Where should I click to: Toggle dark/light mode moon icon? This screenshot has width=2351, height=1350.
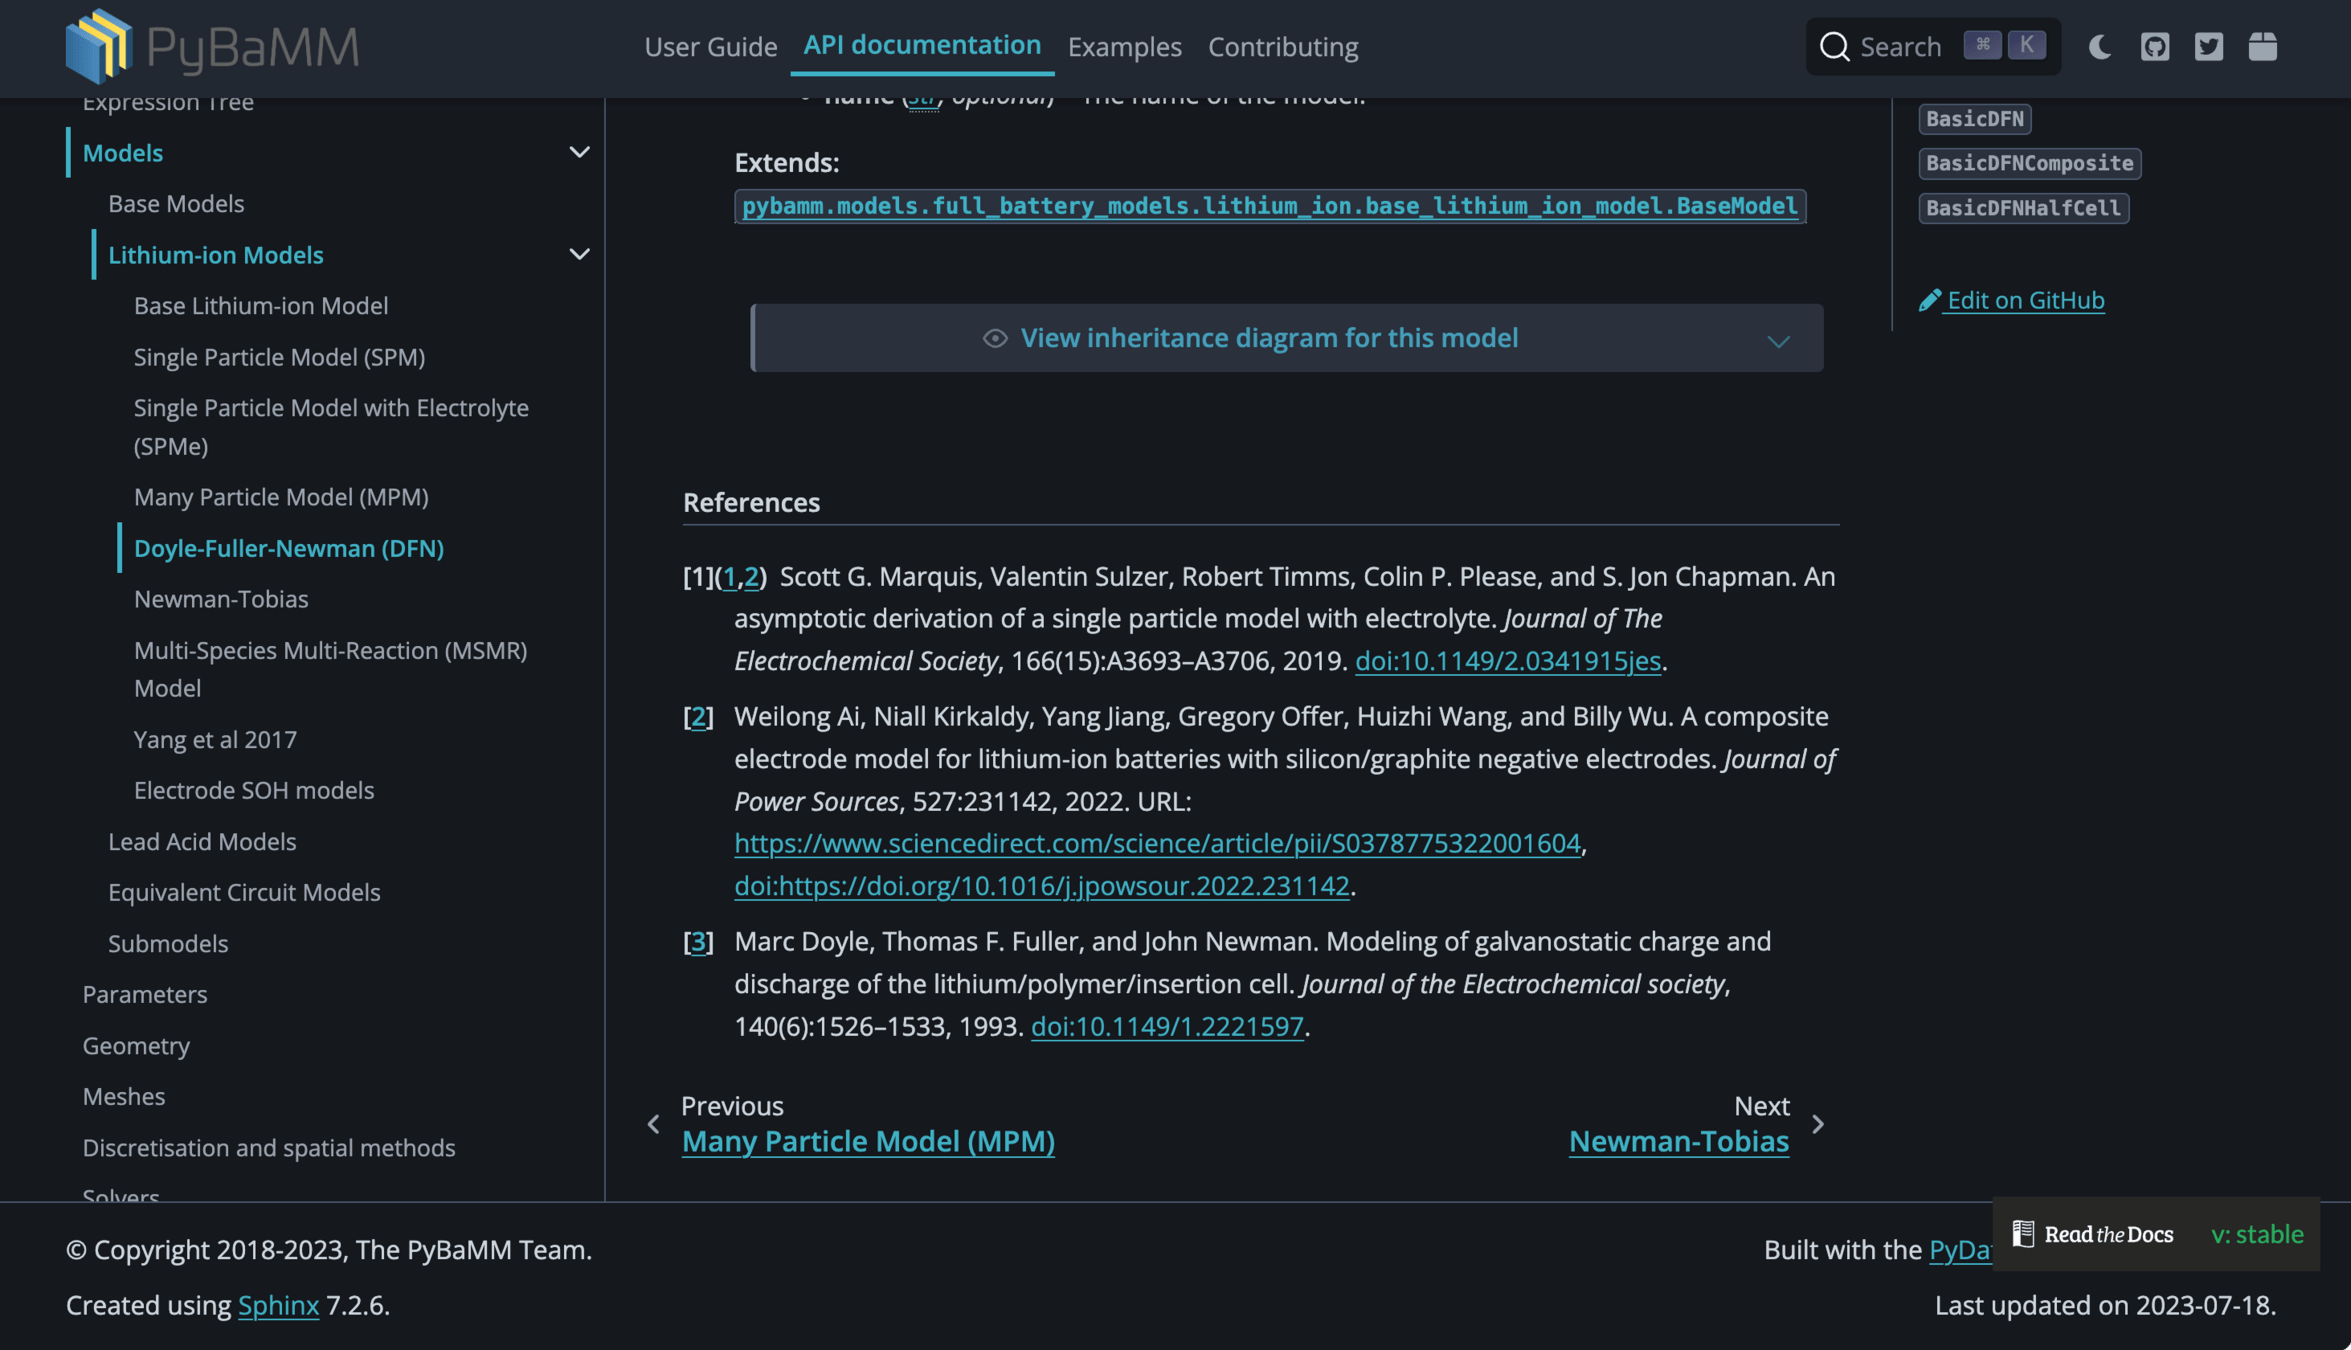click(2100, 46)
